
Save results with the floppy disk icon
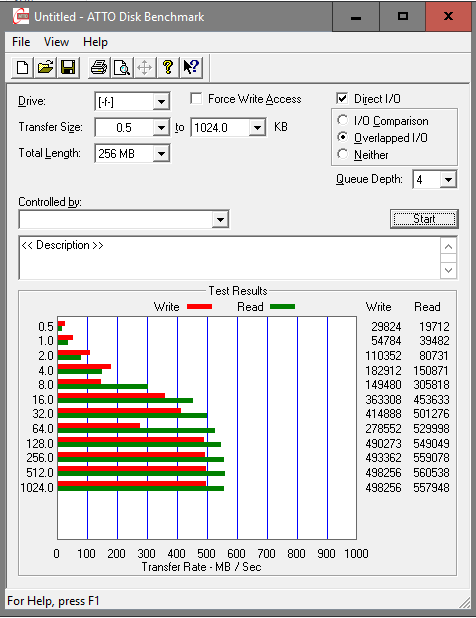pyautogui.click(x=68, y=67)
